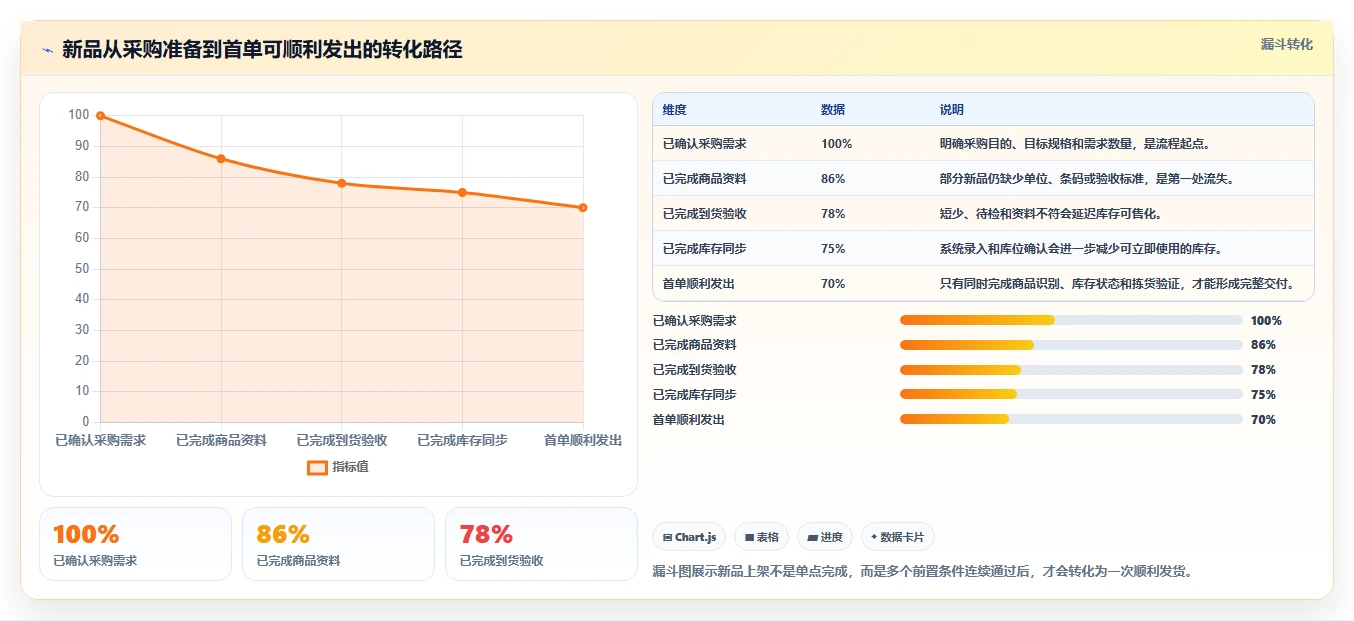1354x621 pixels.
Task: Click the 说明 column header
Action: 952,110
